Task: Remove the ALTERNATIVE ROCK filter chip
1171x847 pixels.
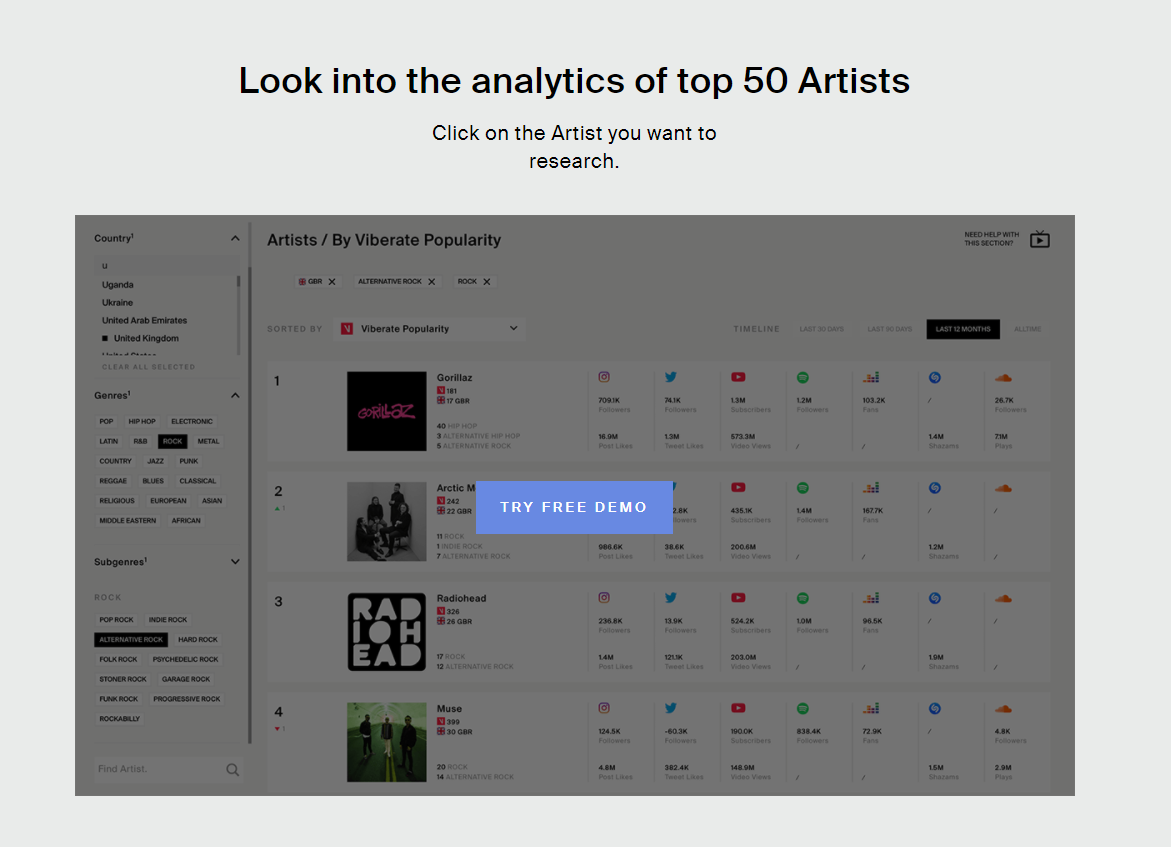Action: coord(432,282)
